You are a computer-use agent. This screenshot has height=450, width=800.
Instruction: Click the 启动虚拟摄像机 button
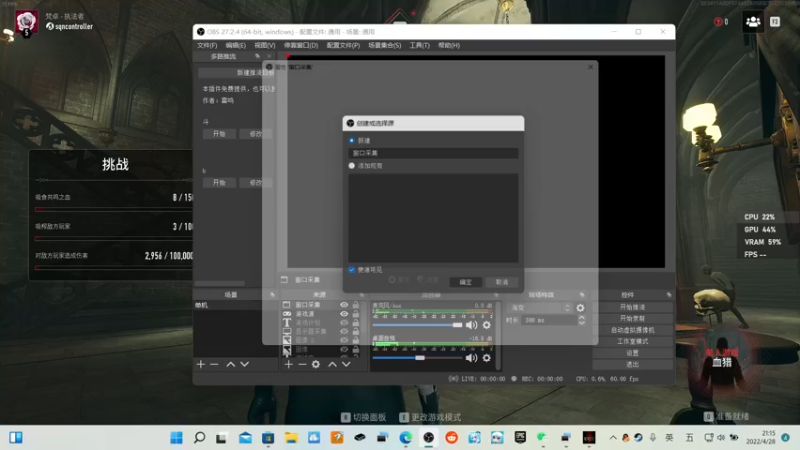tap(633, 330)
